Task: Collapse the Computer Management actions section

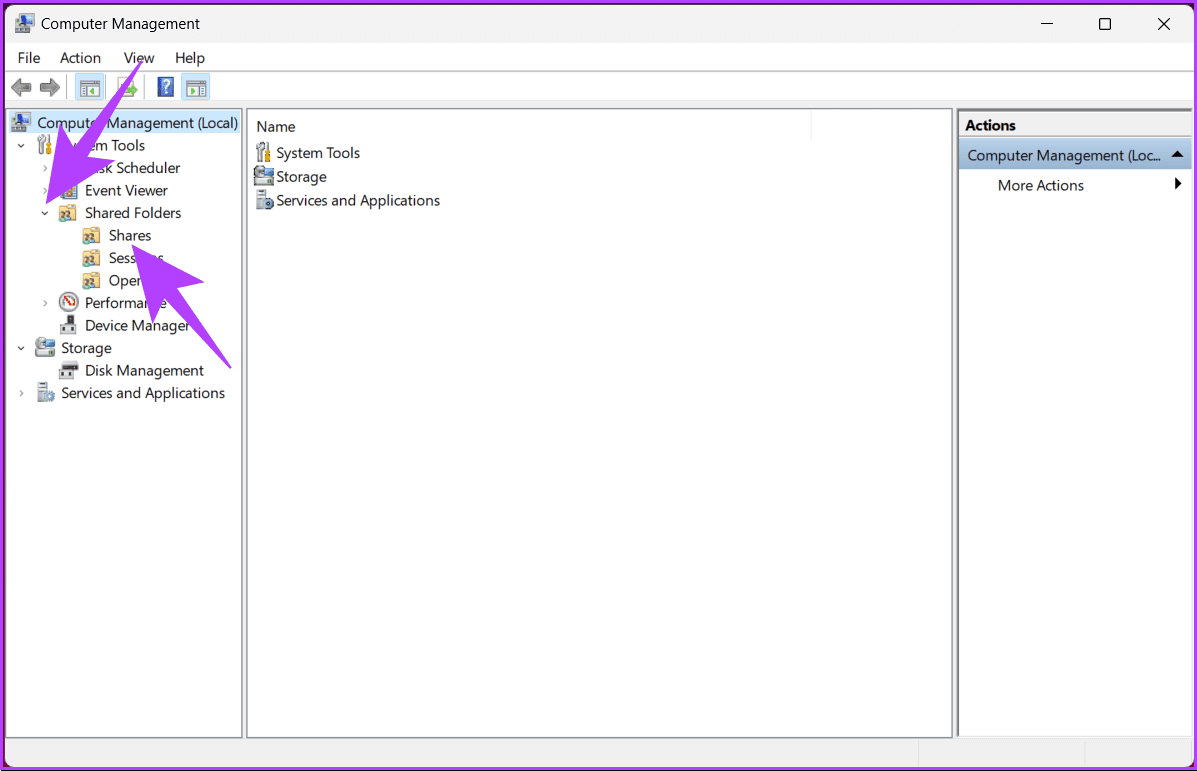Action: 1177,155
